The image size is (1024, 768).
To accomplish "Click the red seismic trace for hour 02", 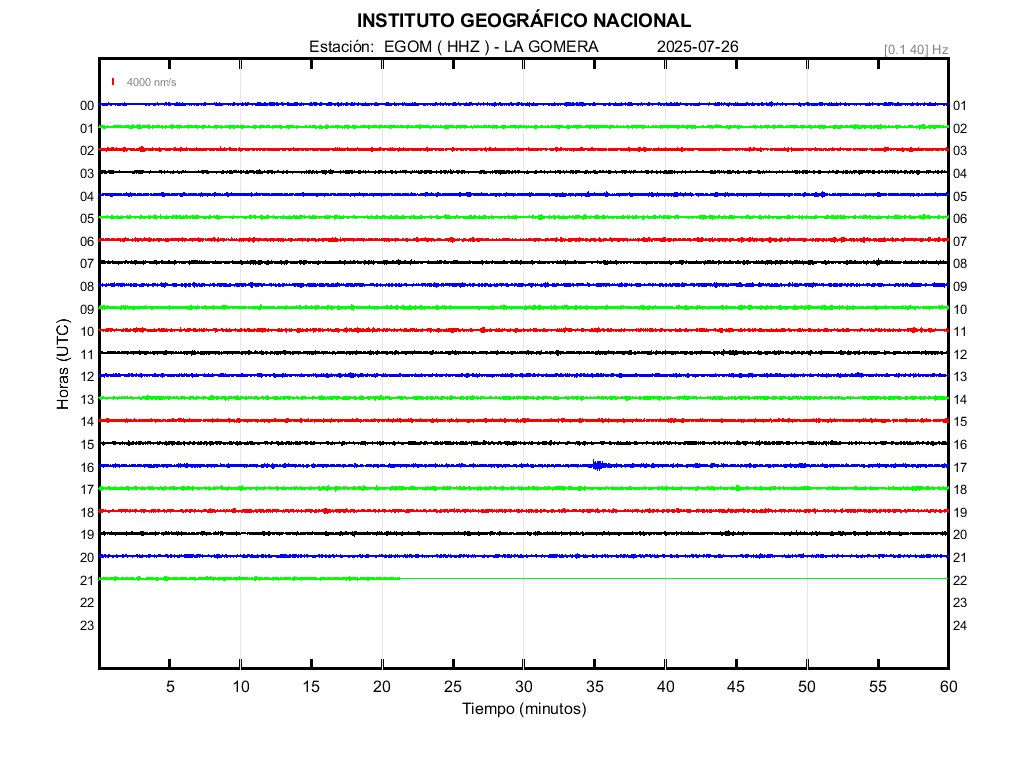I will pyautogui.click(x=524, y=150).
